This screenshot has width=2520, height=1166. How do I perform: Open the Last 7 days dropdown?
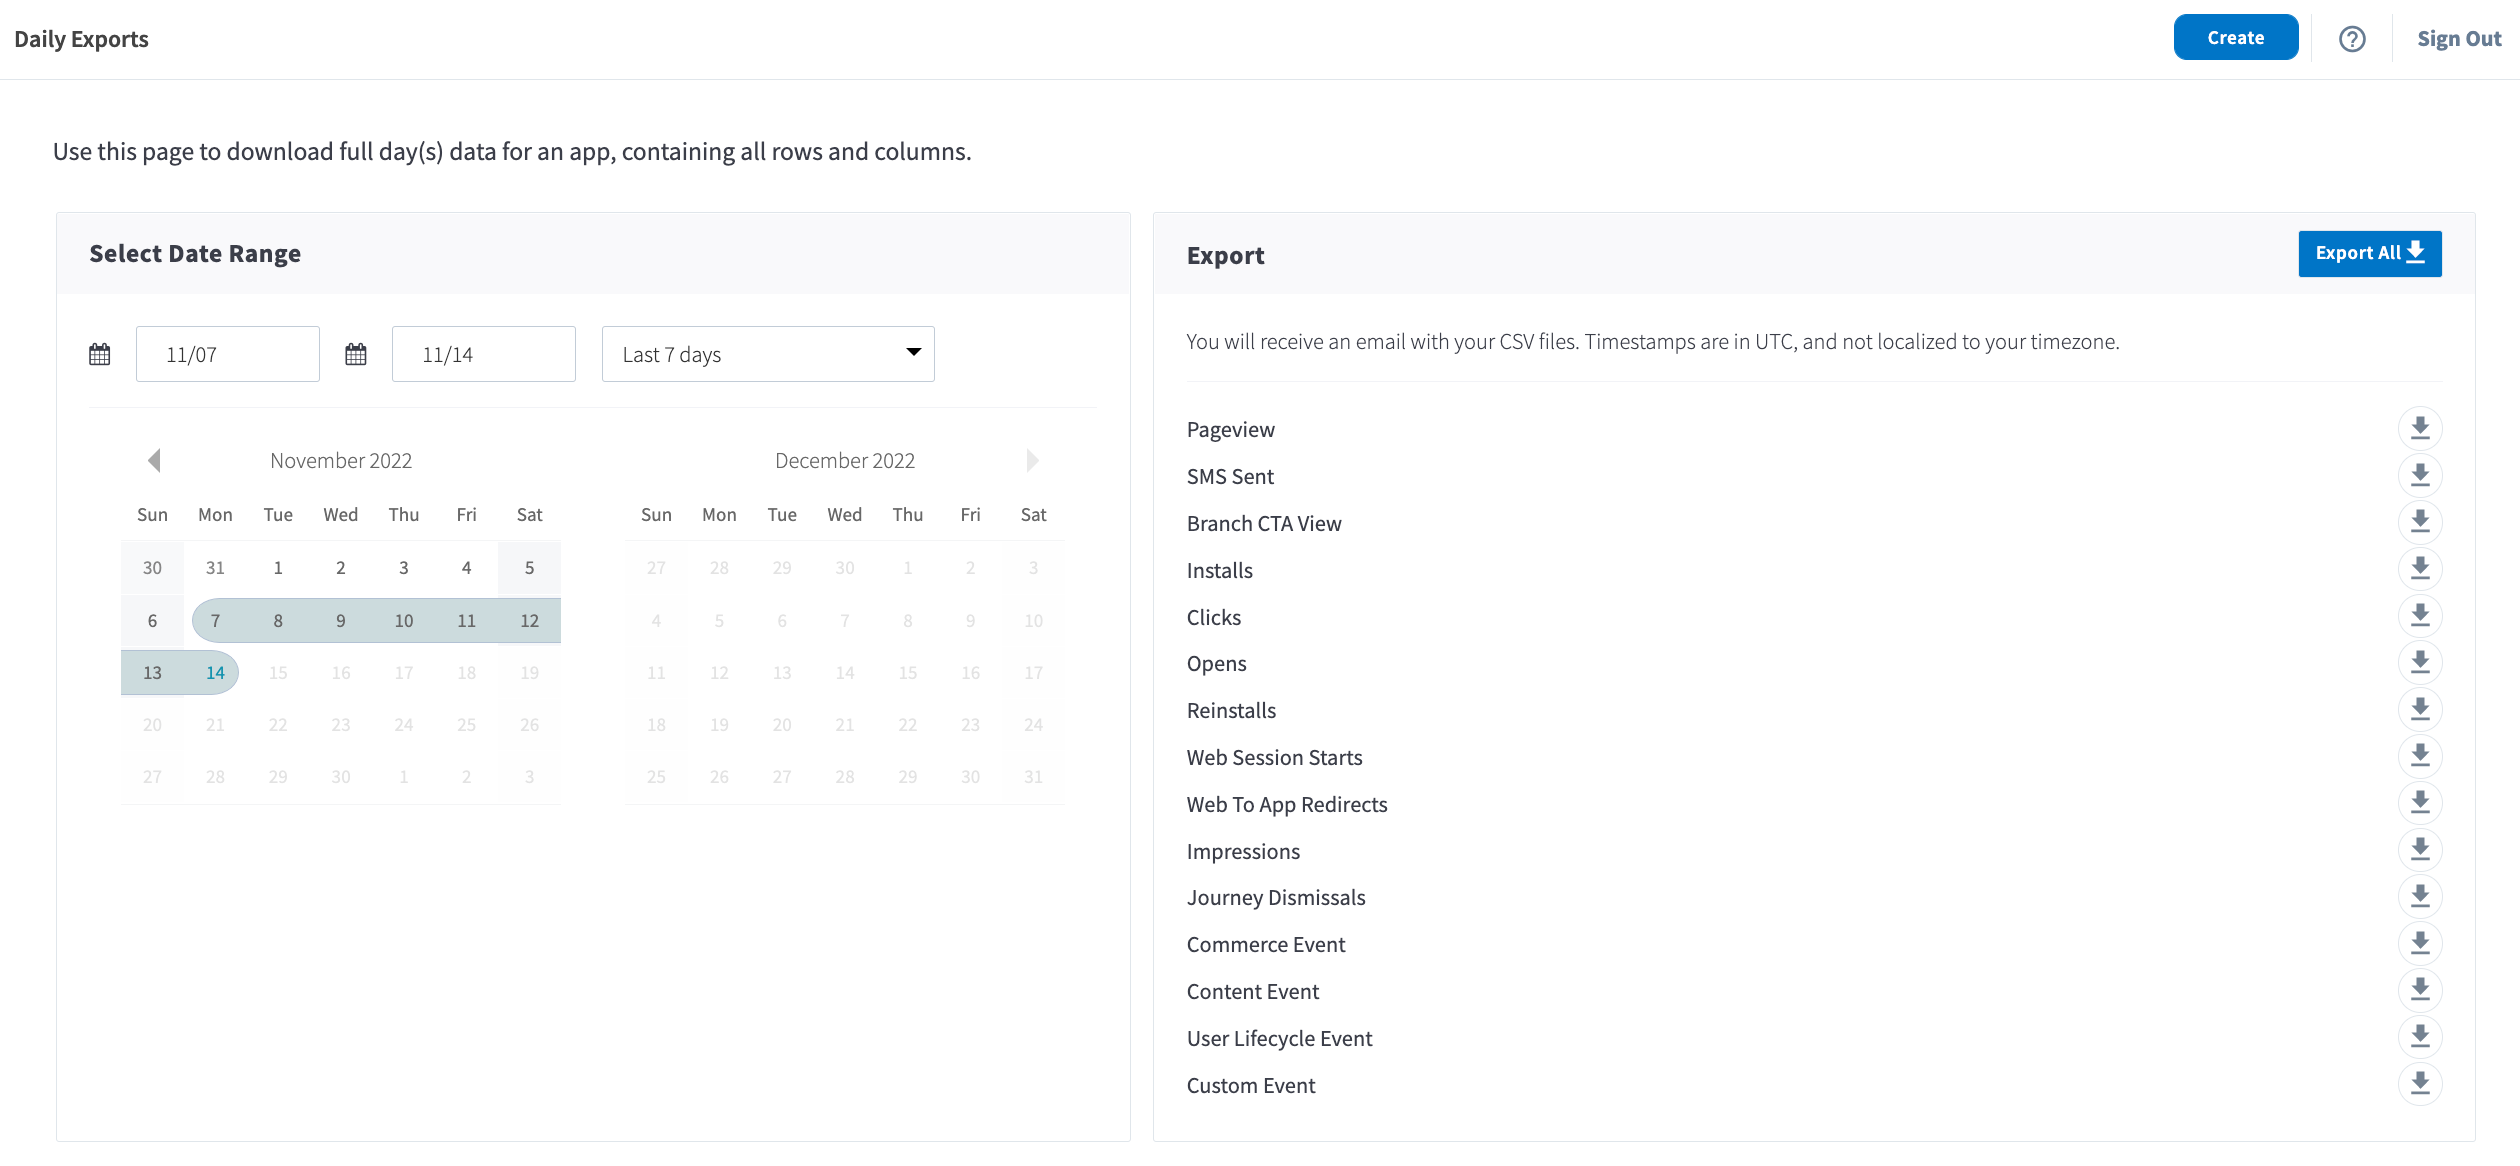pyautogui.click(x=768, y=354)
